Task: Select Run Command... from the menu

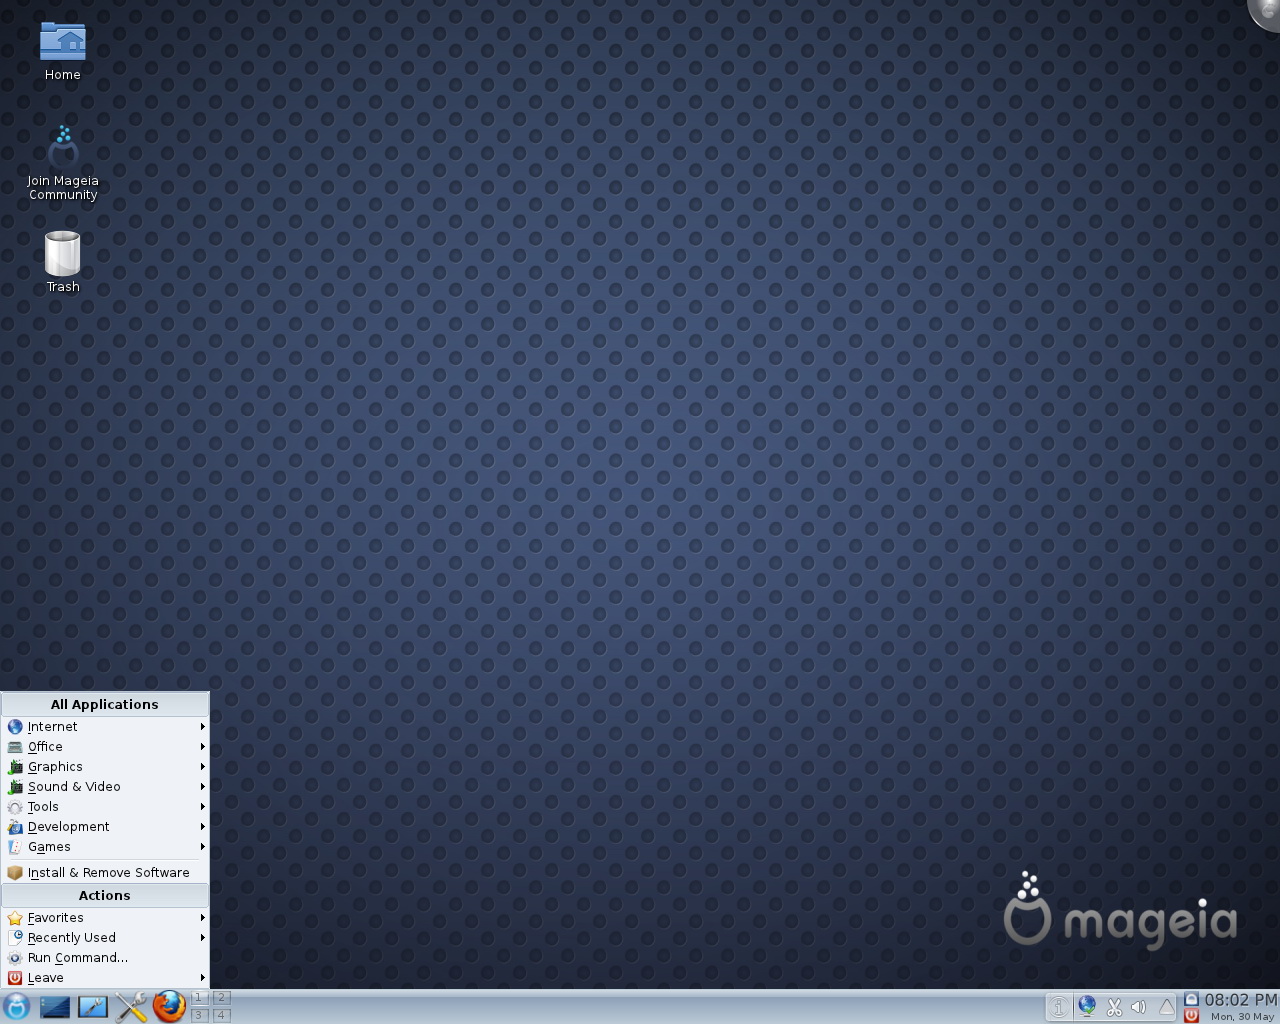Action: (78, 958)
